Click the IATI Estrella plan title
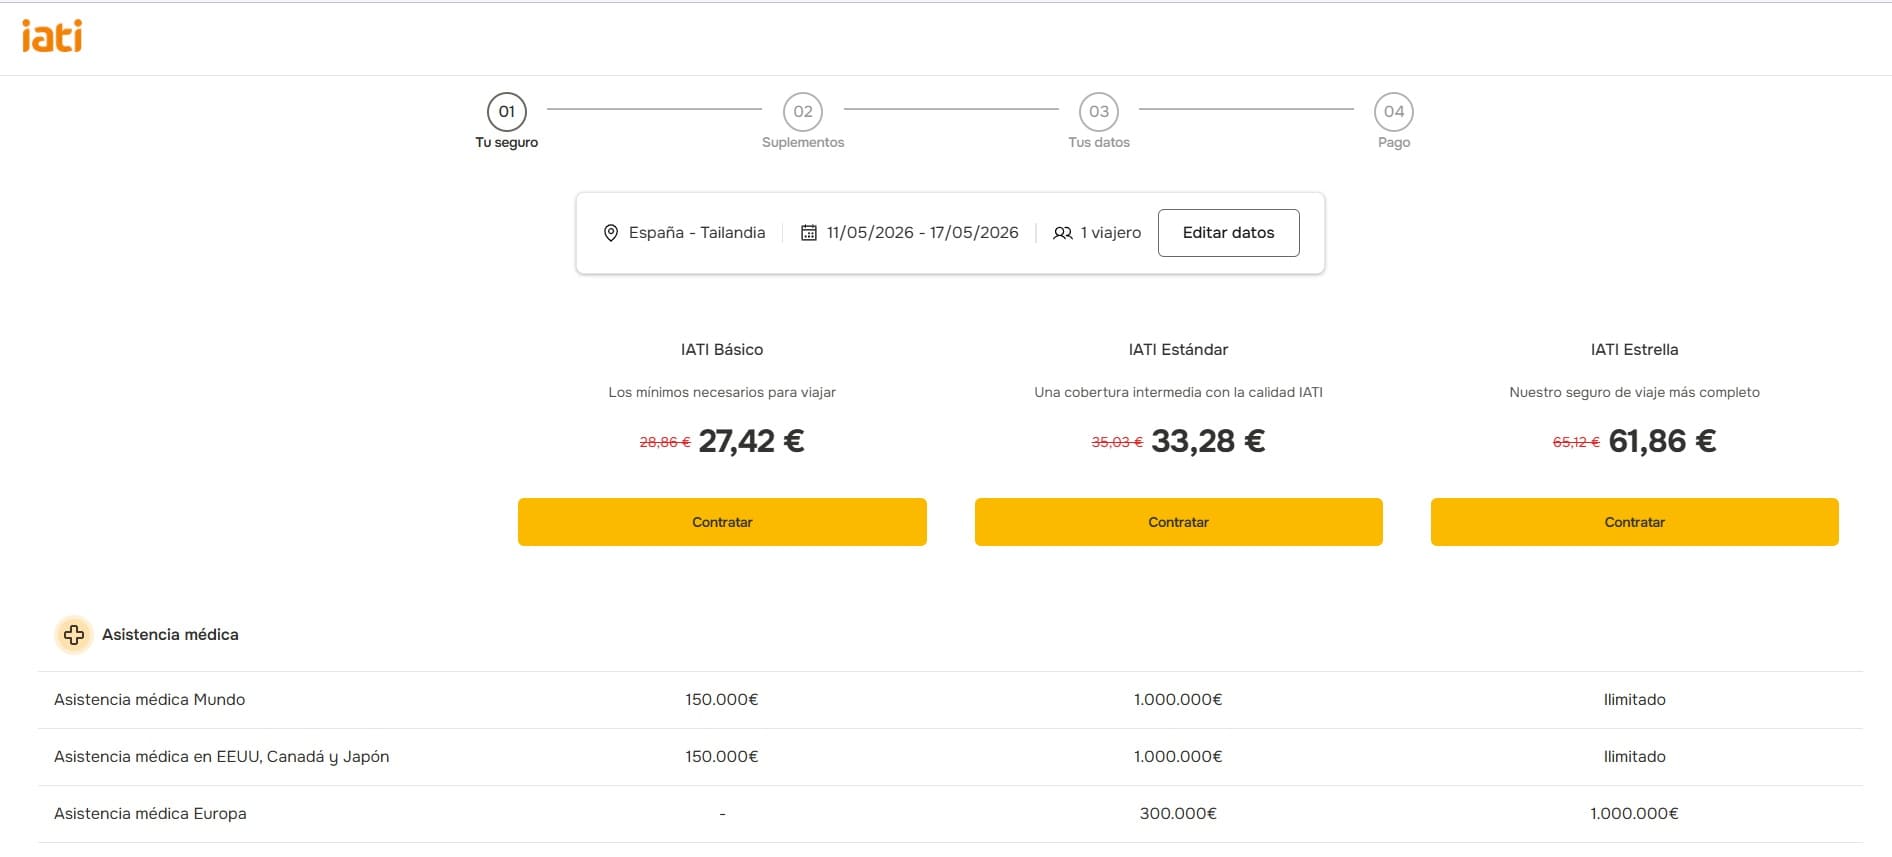1892x857 pixels. tap(1634, 350)
